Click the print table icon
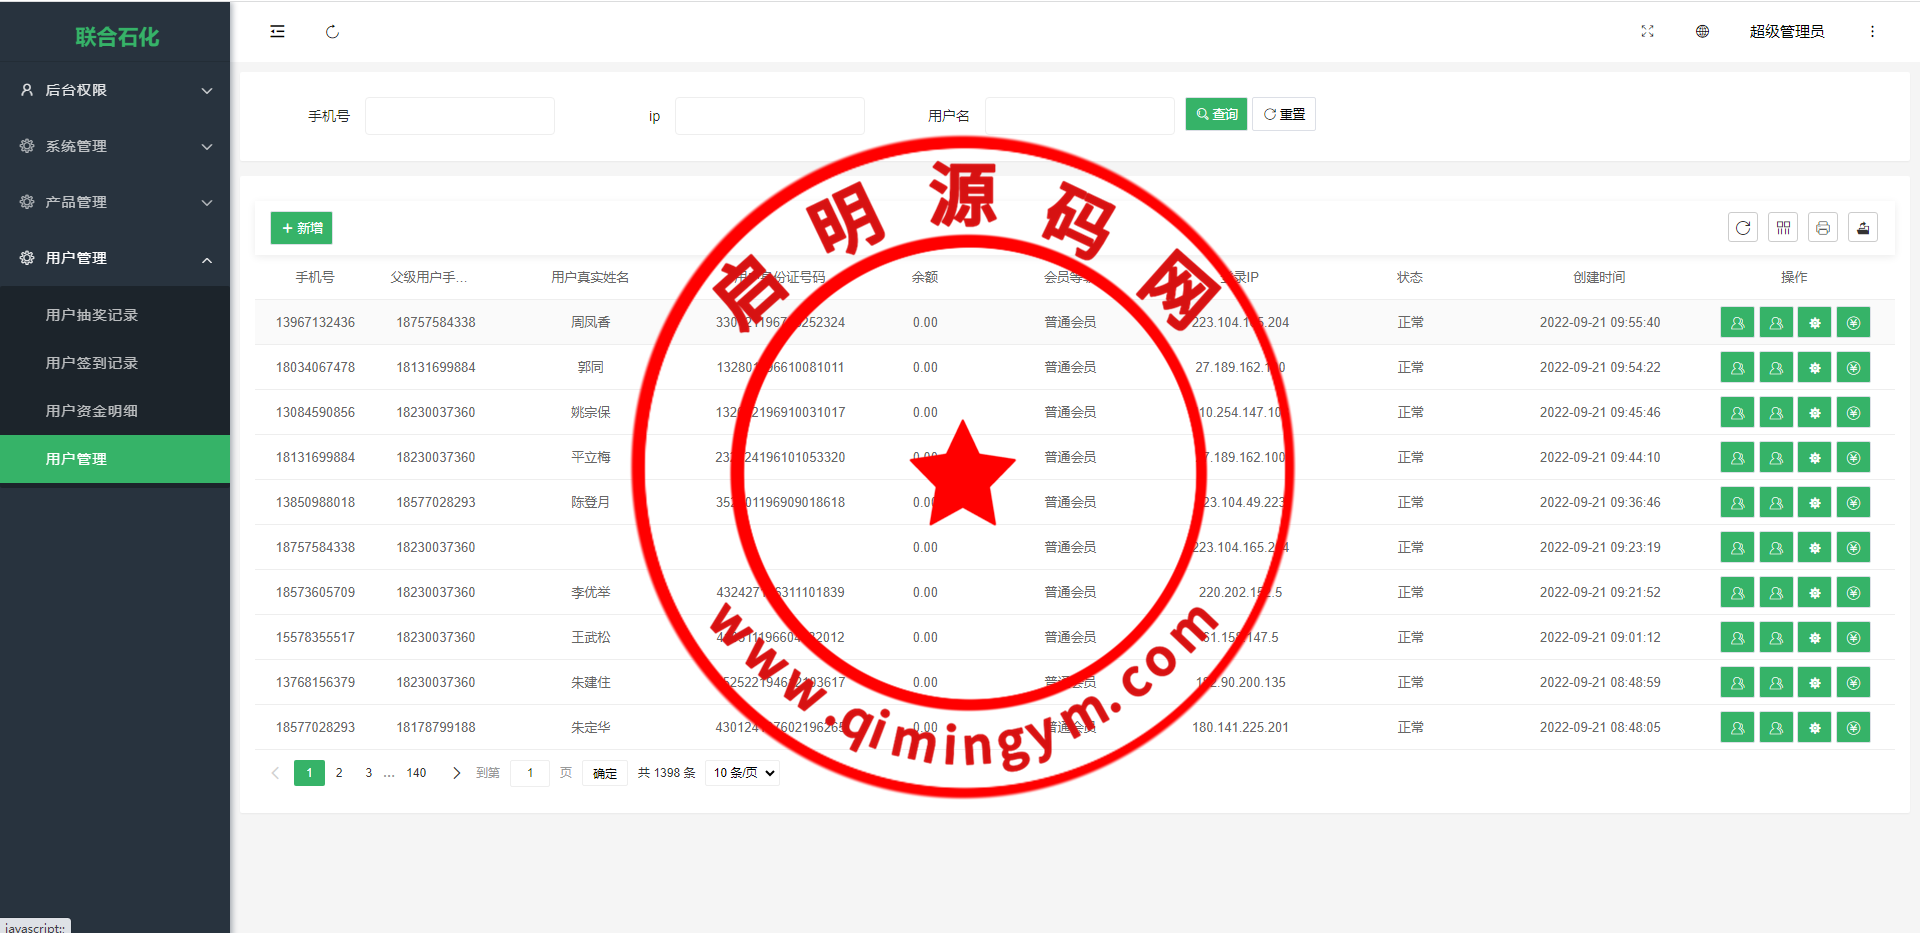This screenshot has width=1920, height=933. (x=1823, y=228)
